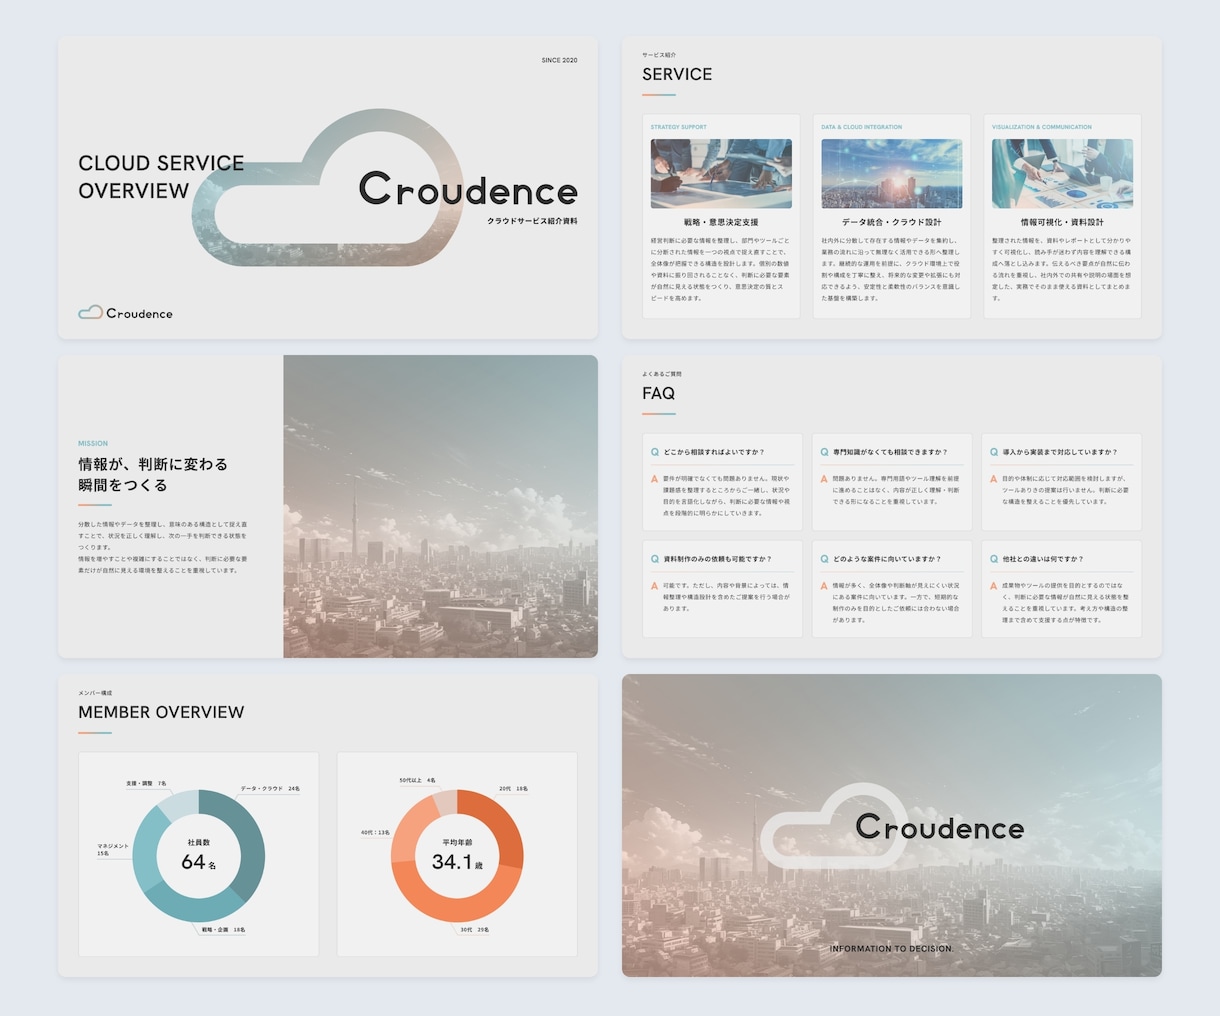
Task: Click the A icon under 導入から実装まで対応していますか？
Action: click(x=994, y=479)
